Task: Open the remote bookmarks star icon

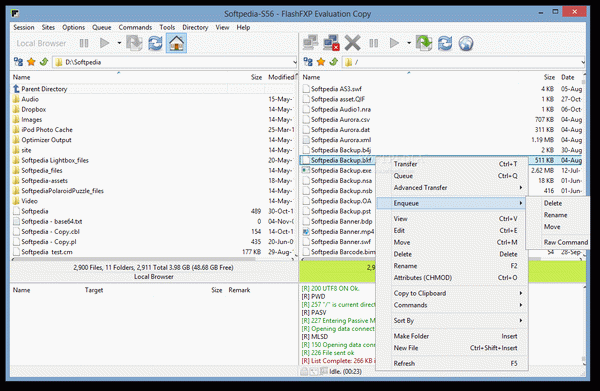Action: tap(321, 62)
